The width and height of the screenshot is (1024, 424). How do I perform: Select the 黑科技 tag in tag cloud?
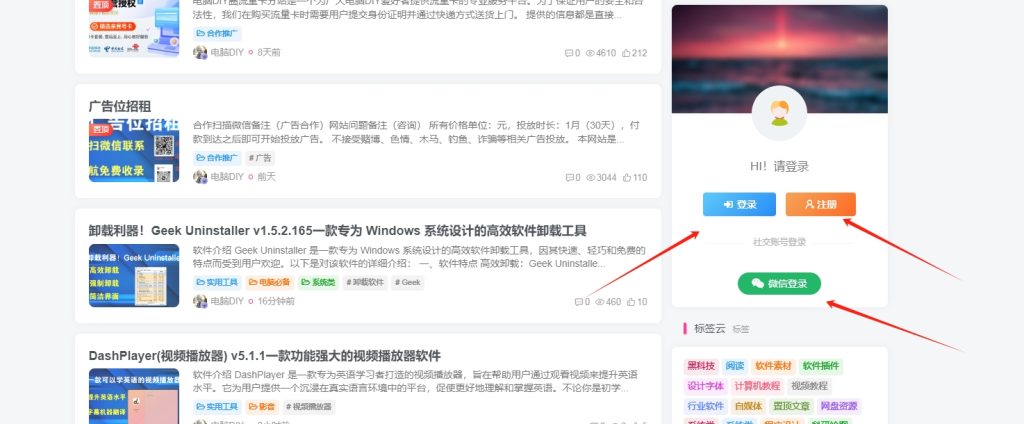701,366
